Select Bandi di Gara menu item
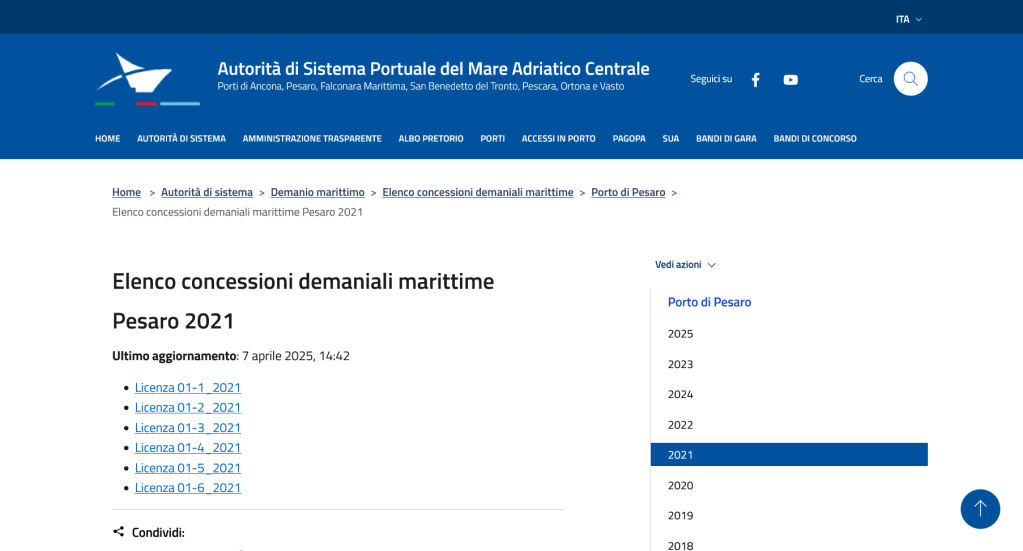The height and width of the screenshot is (551, 1023). (x=726, y=139)
